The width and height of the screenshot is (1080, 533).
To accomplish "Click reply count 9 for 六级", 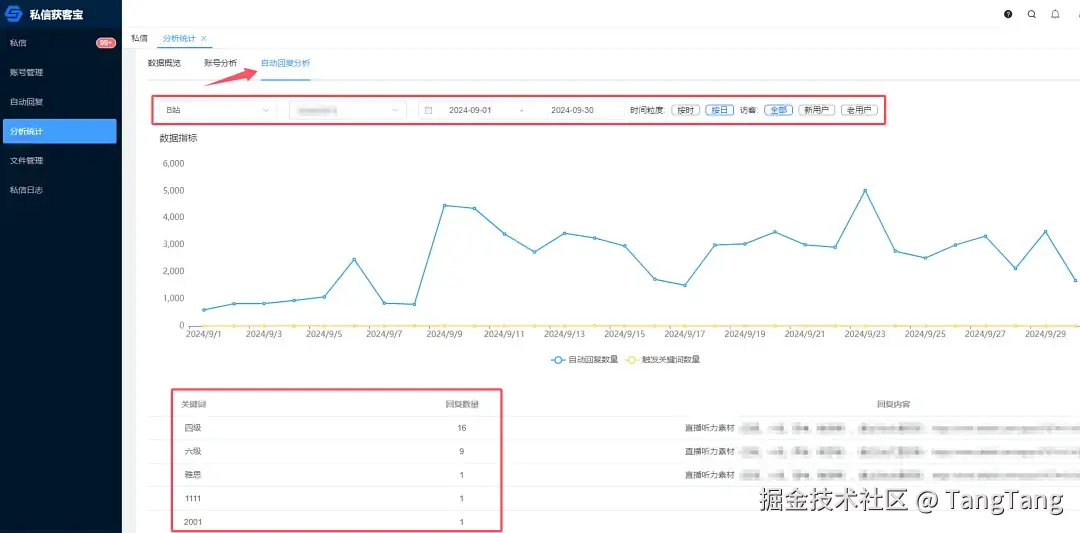I will click(461, 451).
